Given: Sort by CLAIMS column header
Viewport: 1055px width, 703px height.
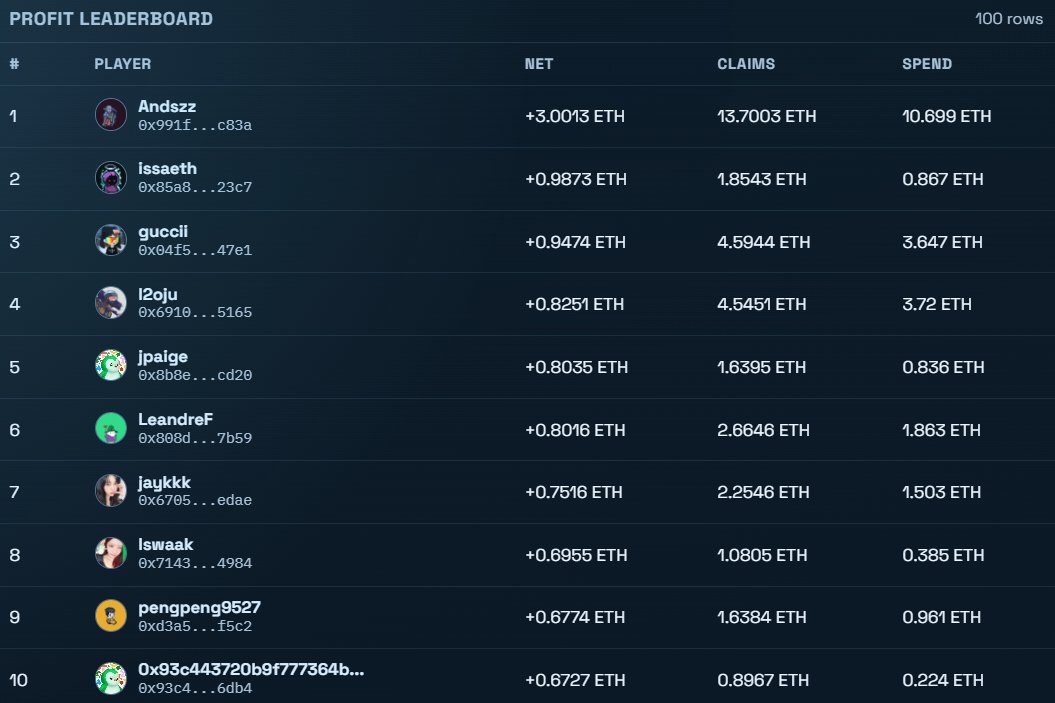Looking at the screenshot, I should click(745, 64).
